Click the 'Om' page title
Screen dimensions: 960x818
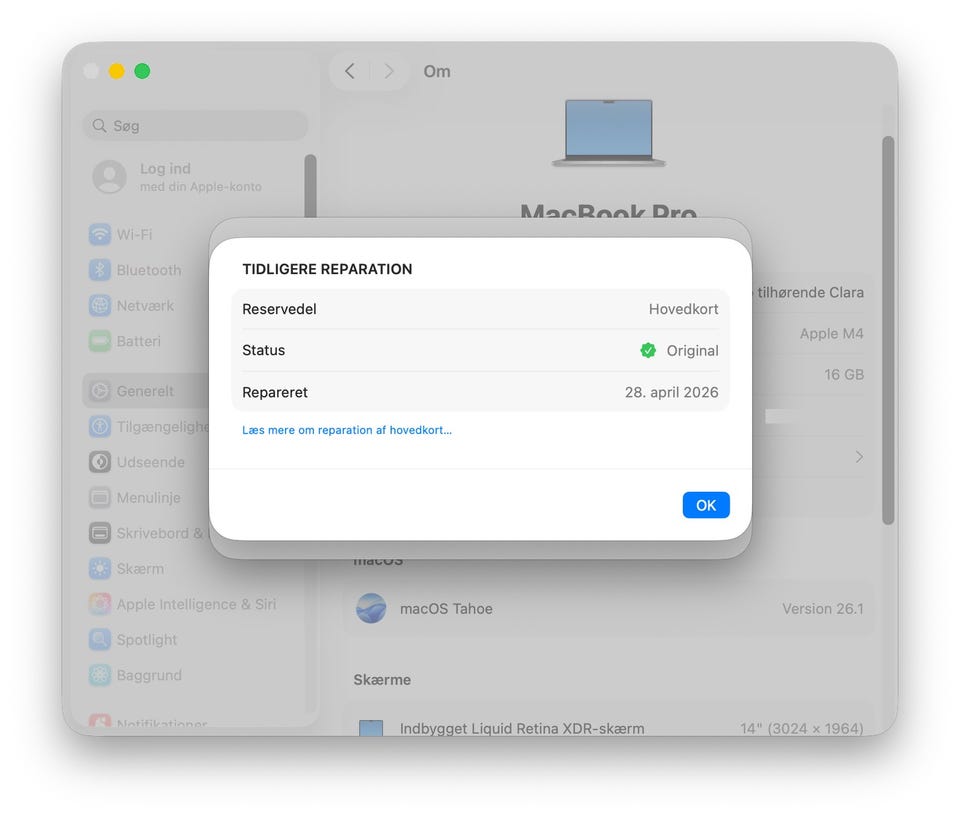click(437, 71)
